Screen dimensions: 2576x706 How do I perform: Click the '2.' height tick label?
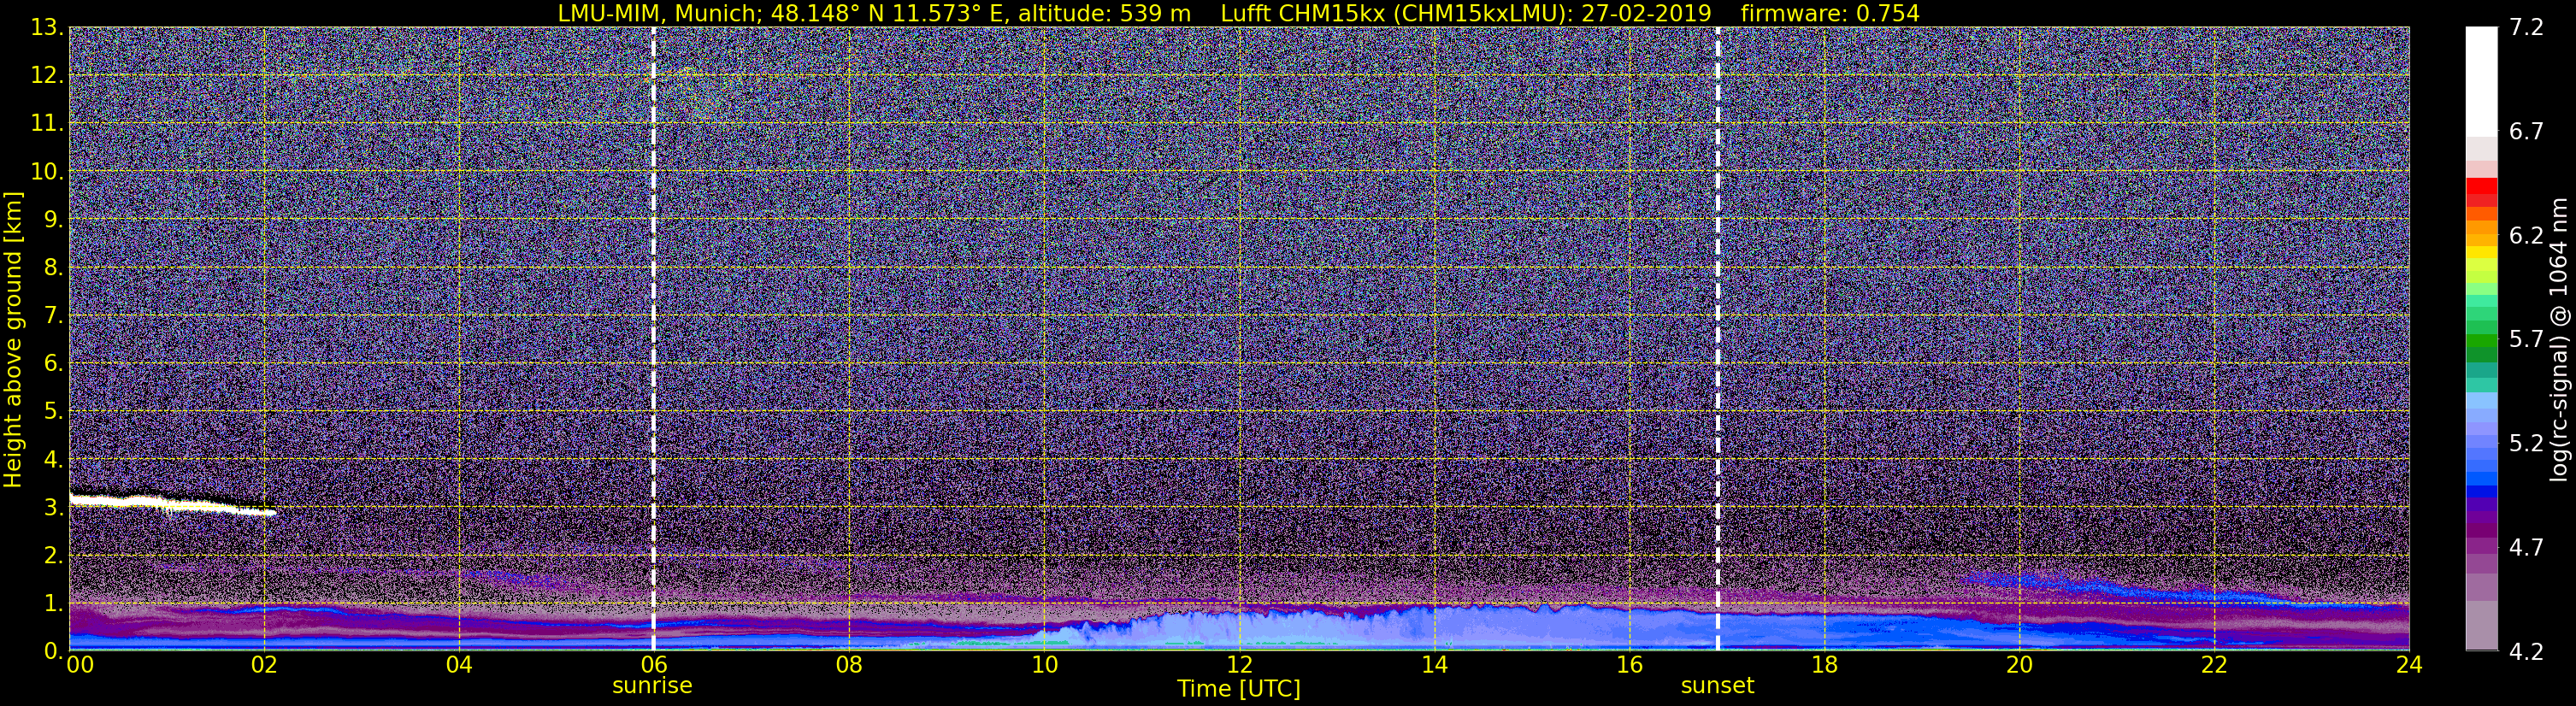pyautogui.click(x=53, y=555)
